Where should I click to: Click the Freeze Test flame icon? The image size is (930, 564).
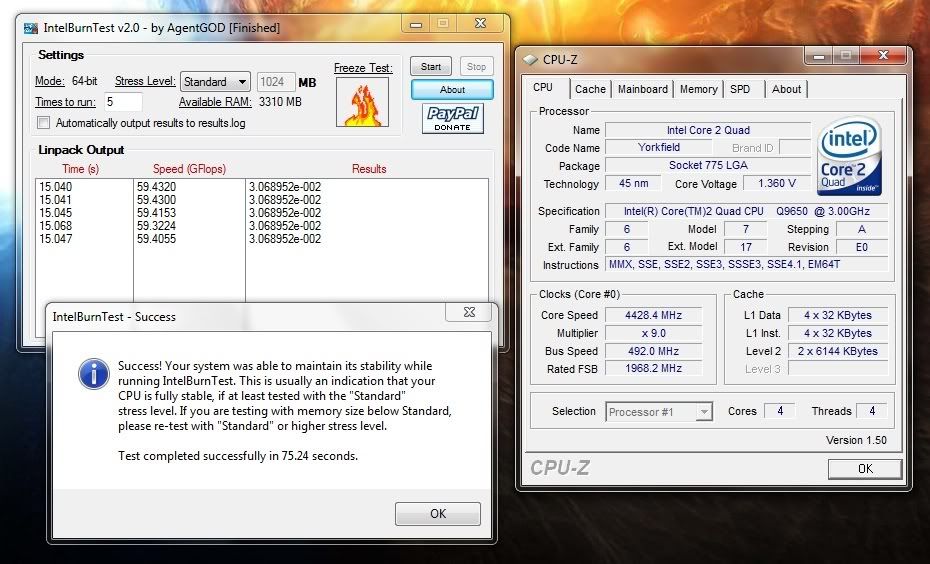pyautogui.click(x=362, y=101)
